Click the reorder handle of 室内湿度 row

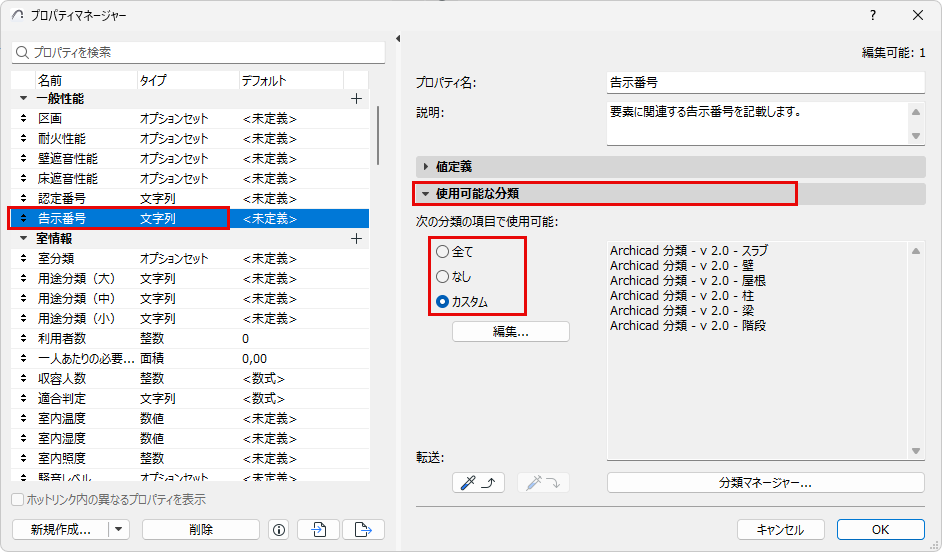point(23,438)
